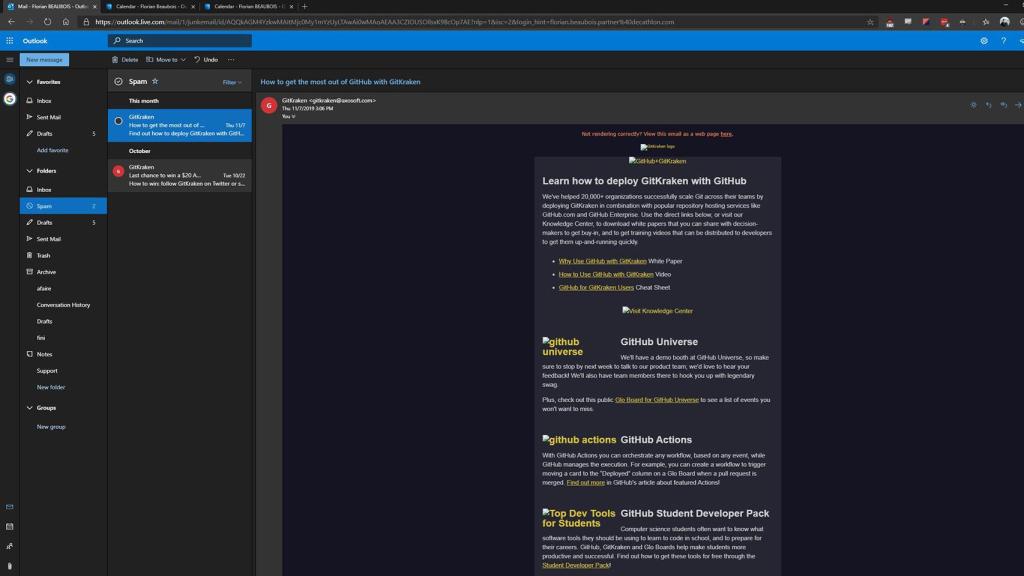Open the Outlook app launcher grid
Viewport: 1024px width, 576px height.
(10, 41)
